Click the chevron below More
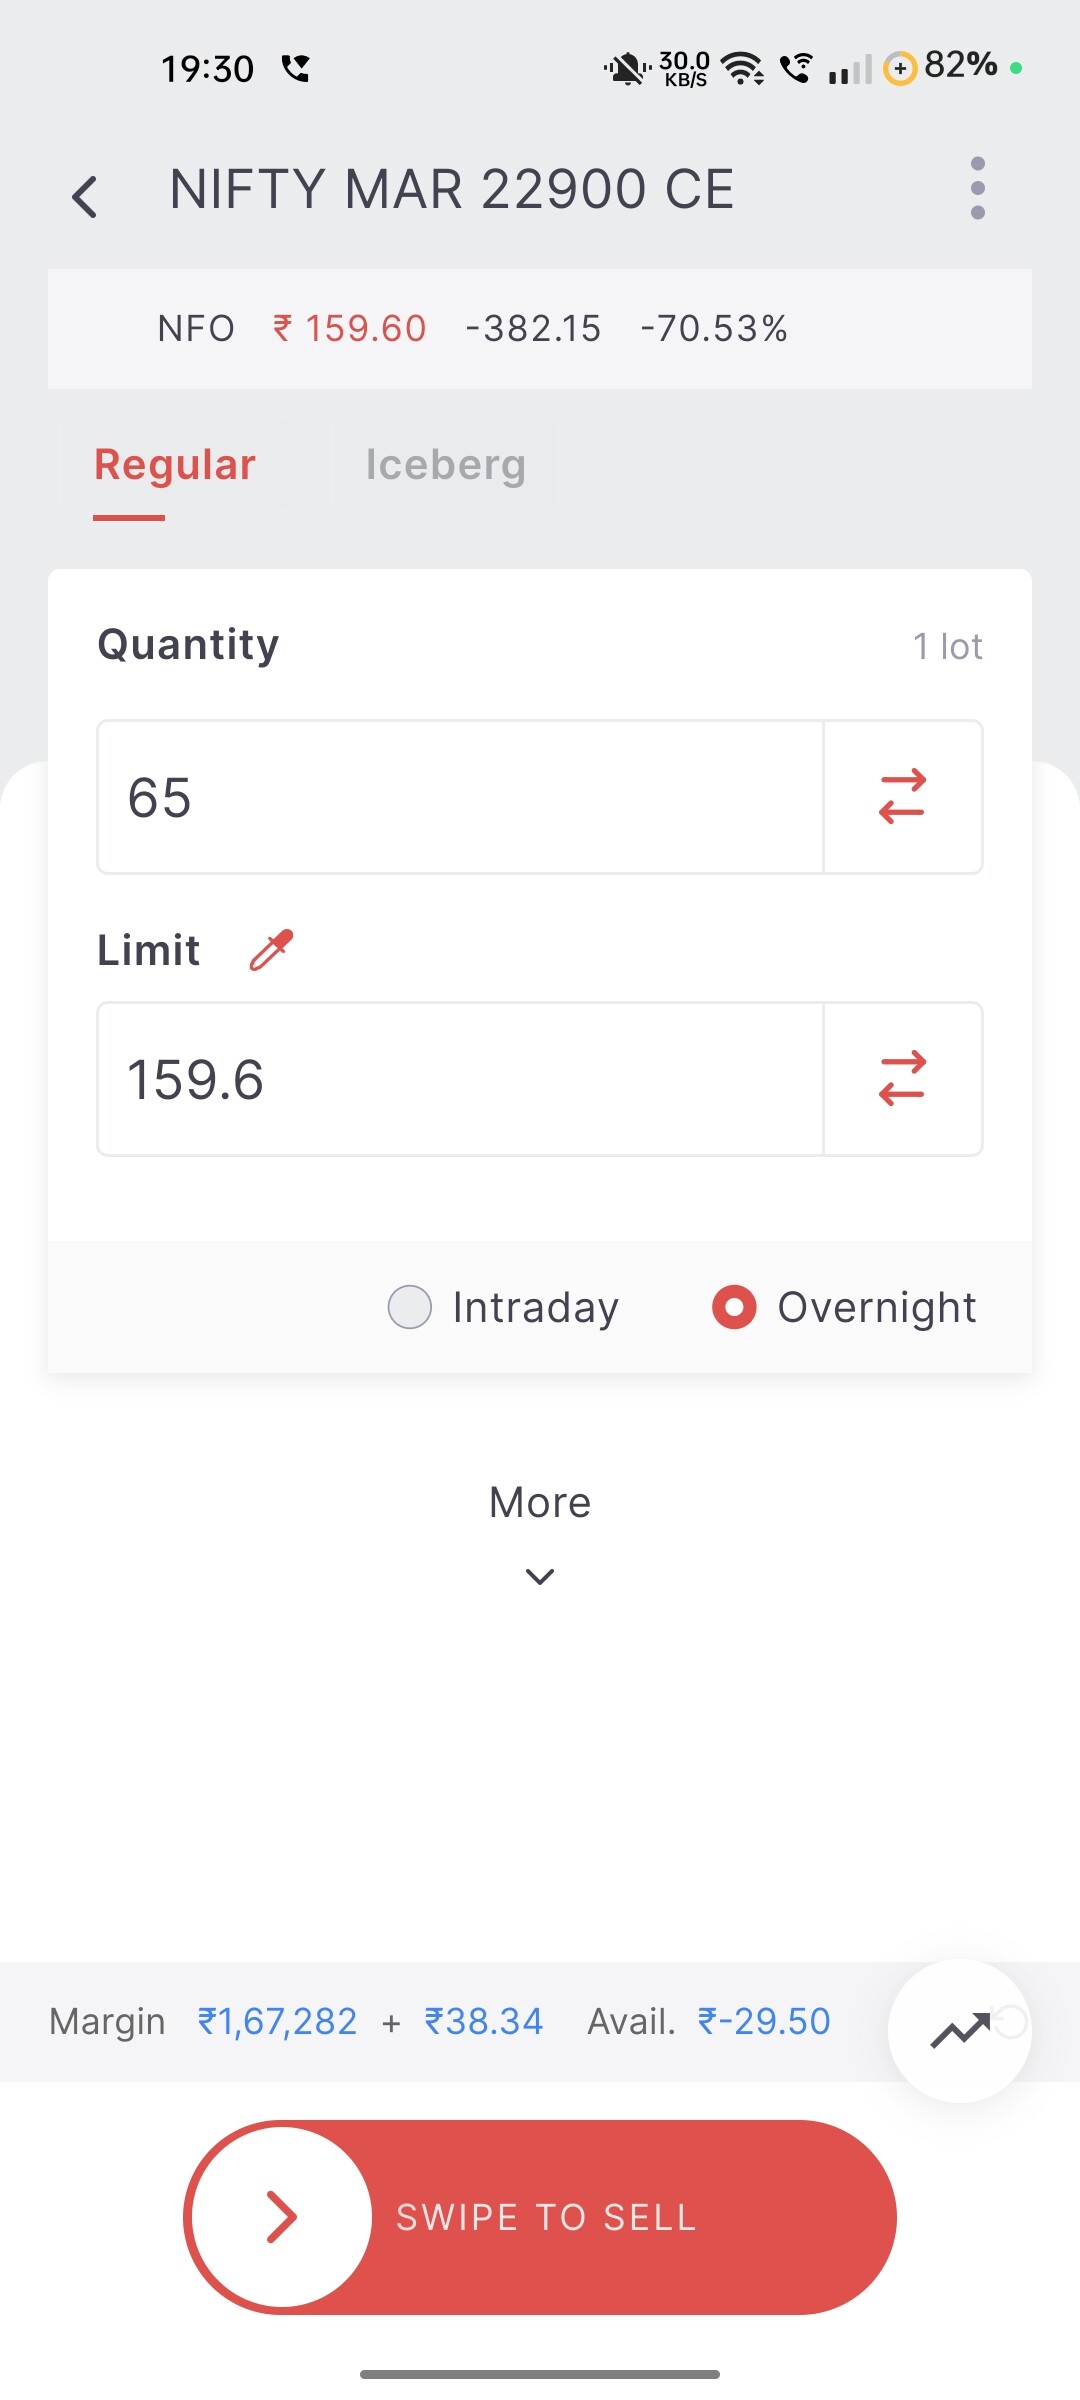The width and height of the screenshot is (1080, 2400). (540, 1577)
